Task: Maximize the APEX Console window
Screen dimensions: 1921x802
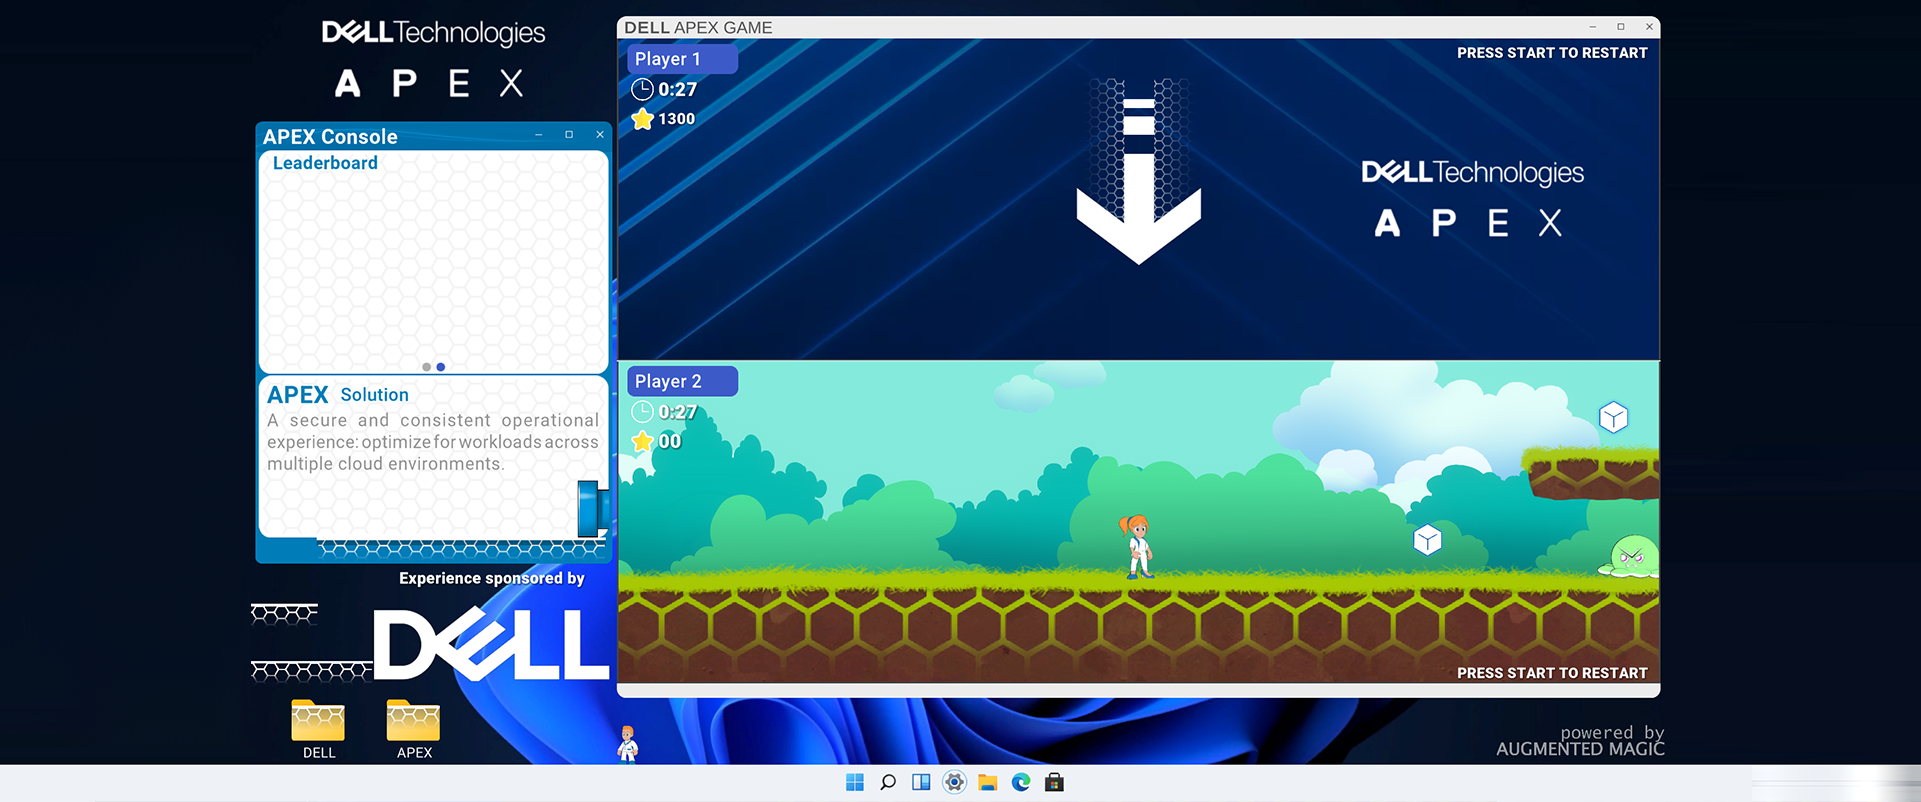Action: point(569,134)
